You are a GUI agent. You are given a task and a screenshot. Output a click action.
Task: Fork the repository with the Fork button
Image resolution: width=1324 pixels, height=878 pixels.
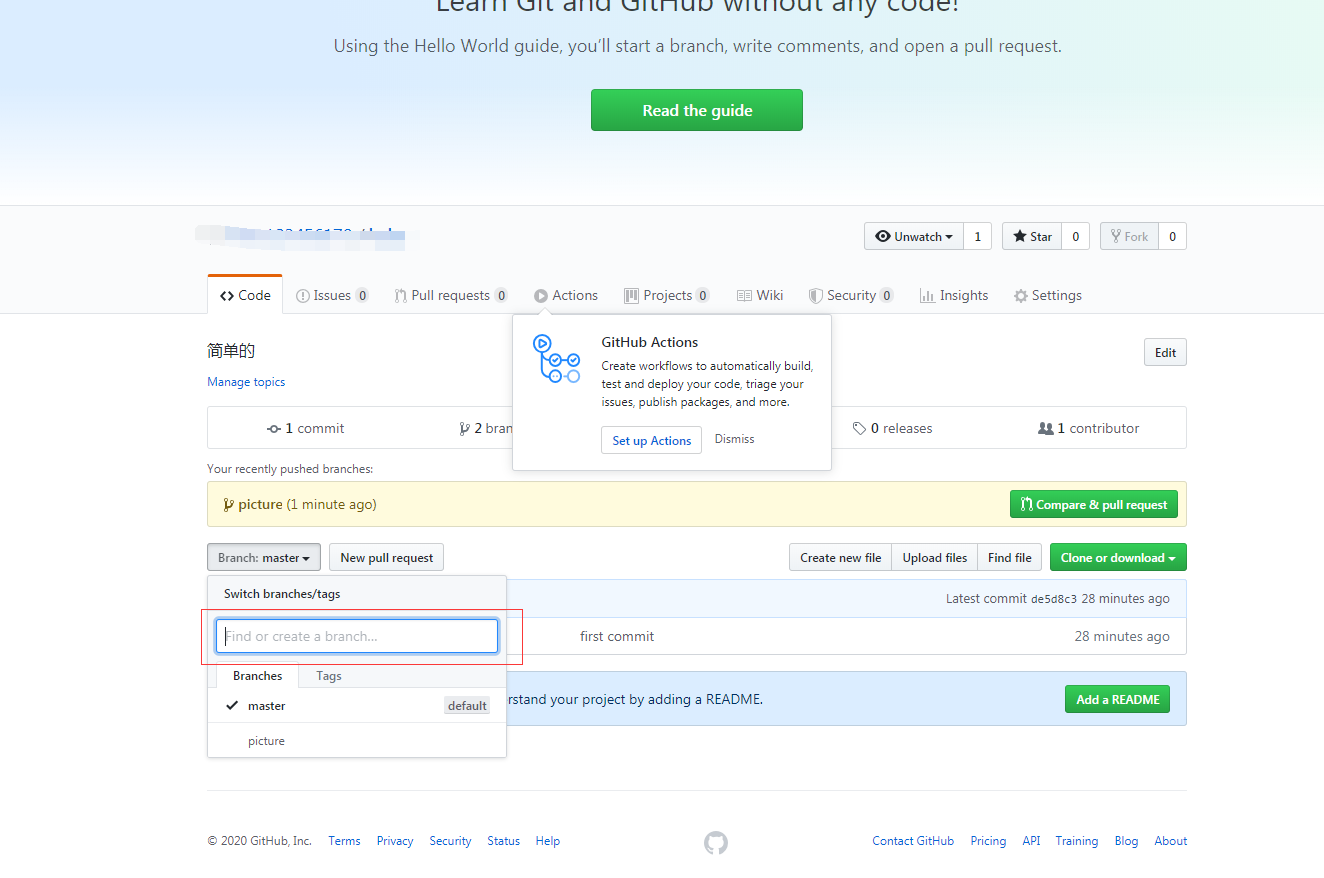point(1129,236)
